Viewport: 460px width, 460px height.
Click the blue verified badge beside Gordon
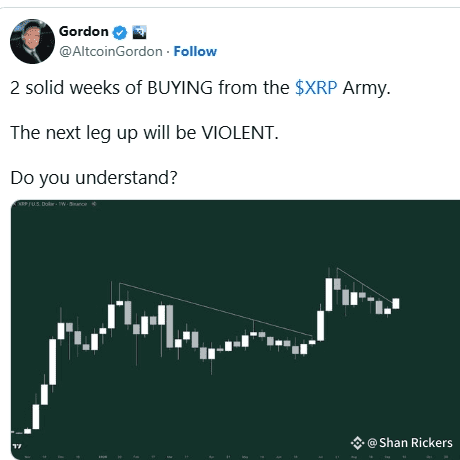[120, 32]
